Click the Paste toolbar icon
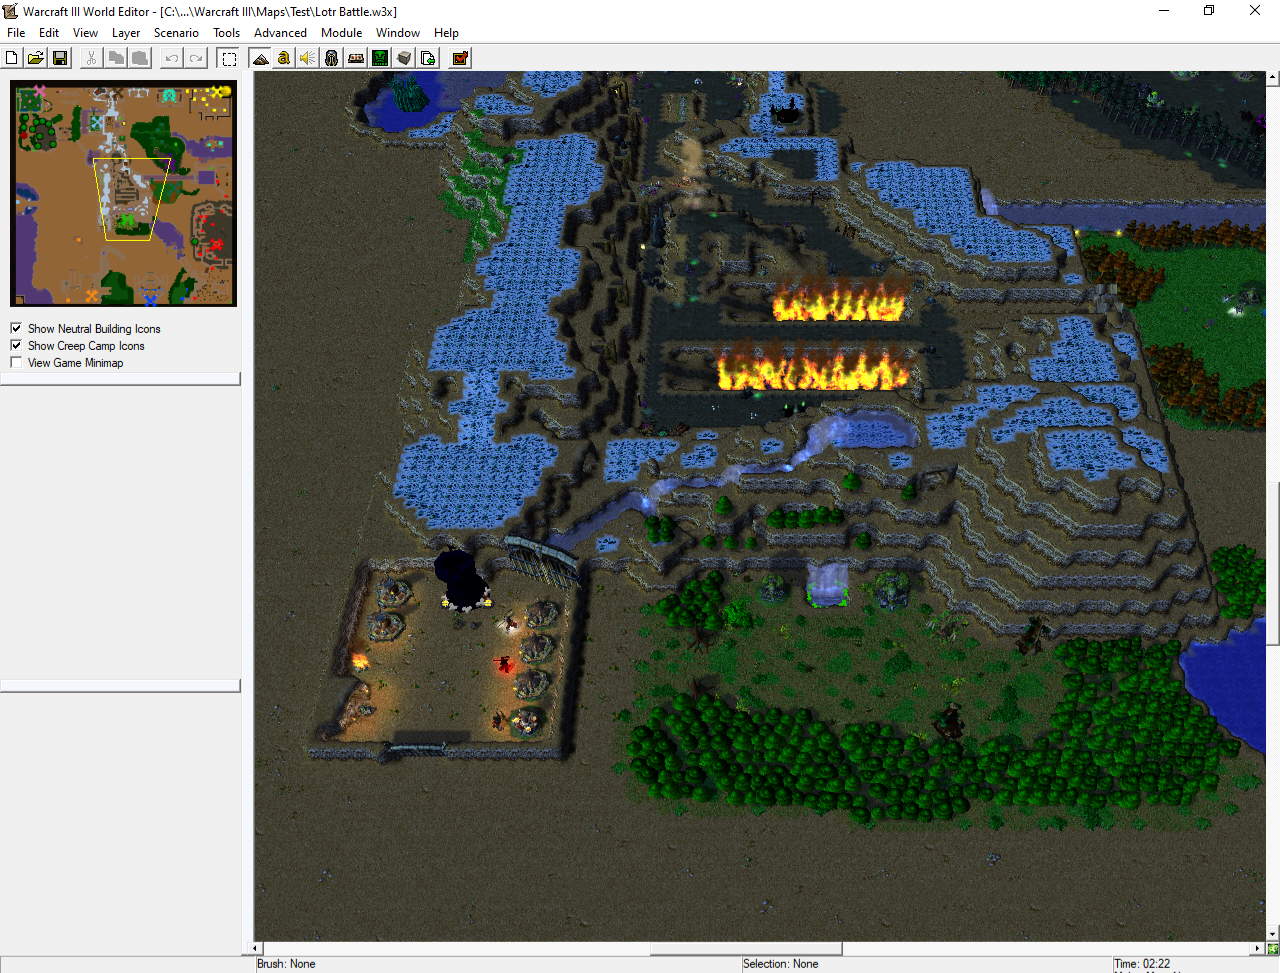The width and height of the screenshot is (1280, 973). [x=140, y=58]
